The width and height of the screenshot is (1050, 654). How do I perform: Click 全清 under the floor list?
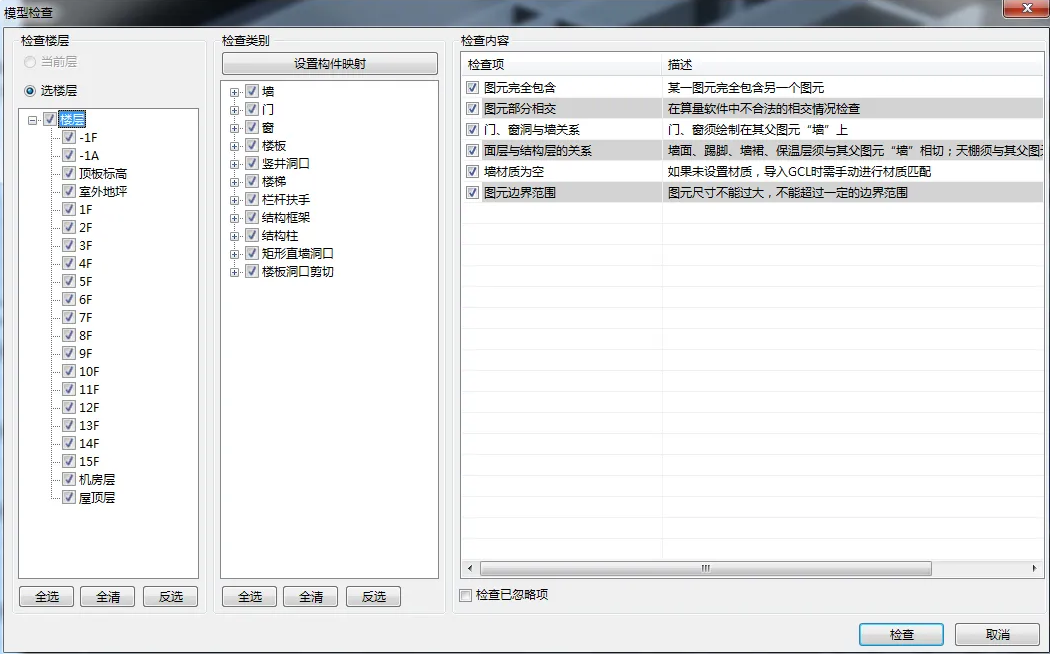pyautogui.click(x=108, y=596)
